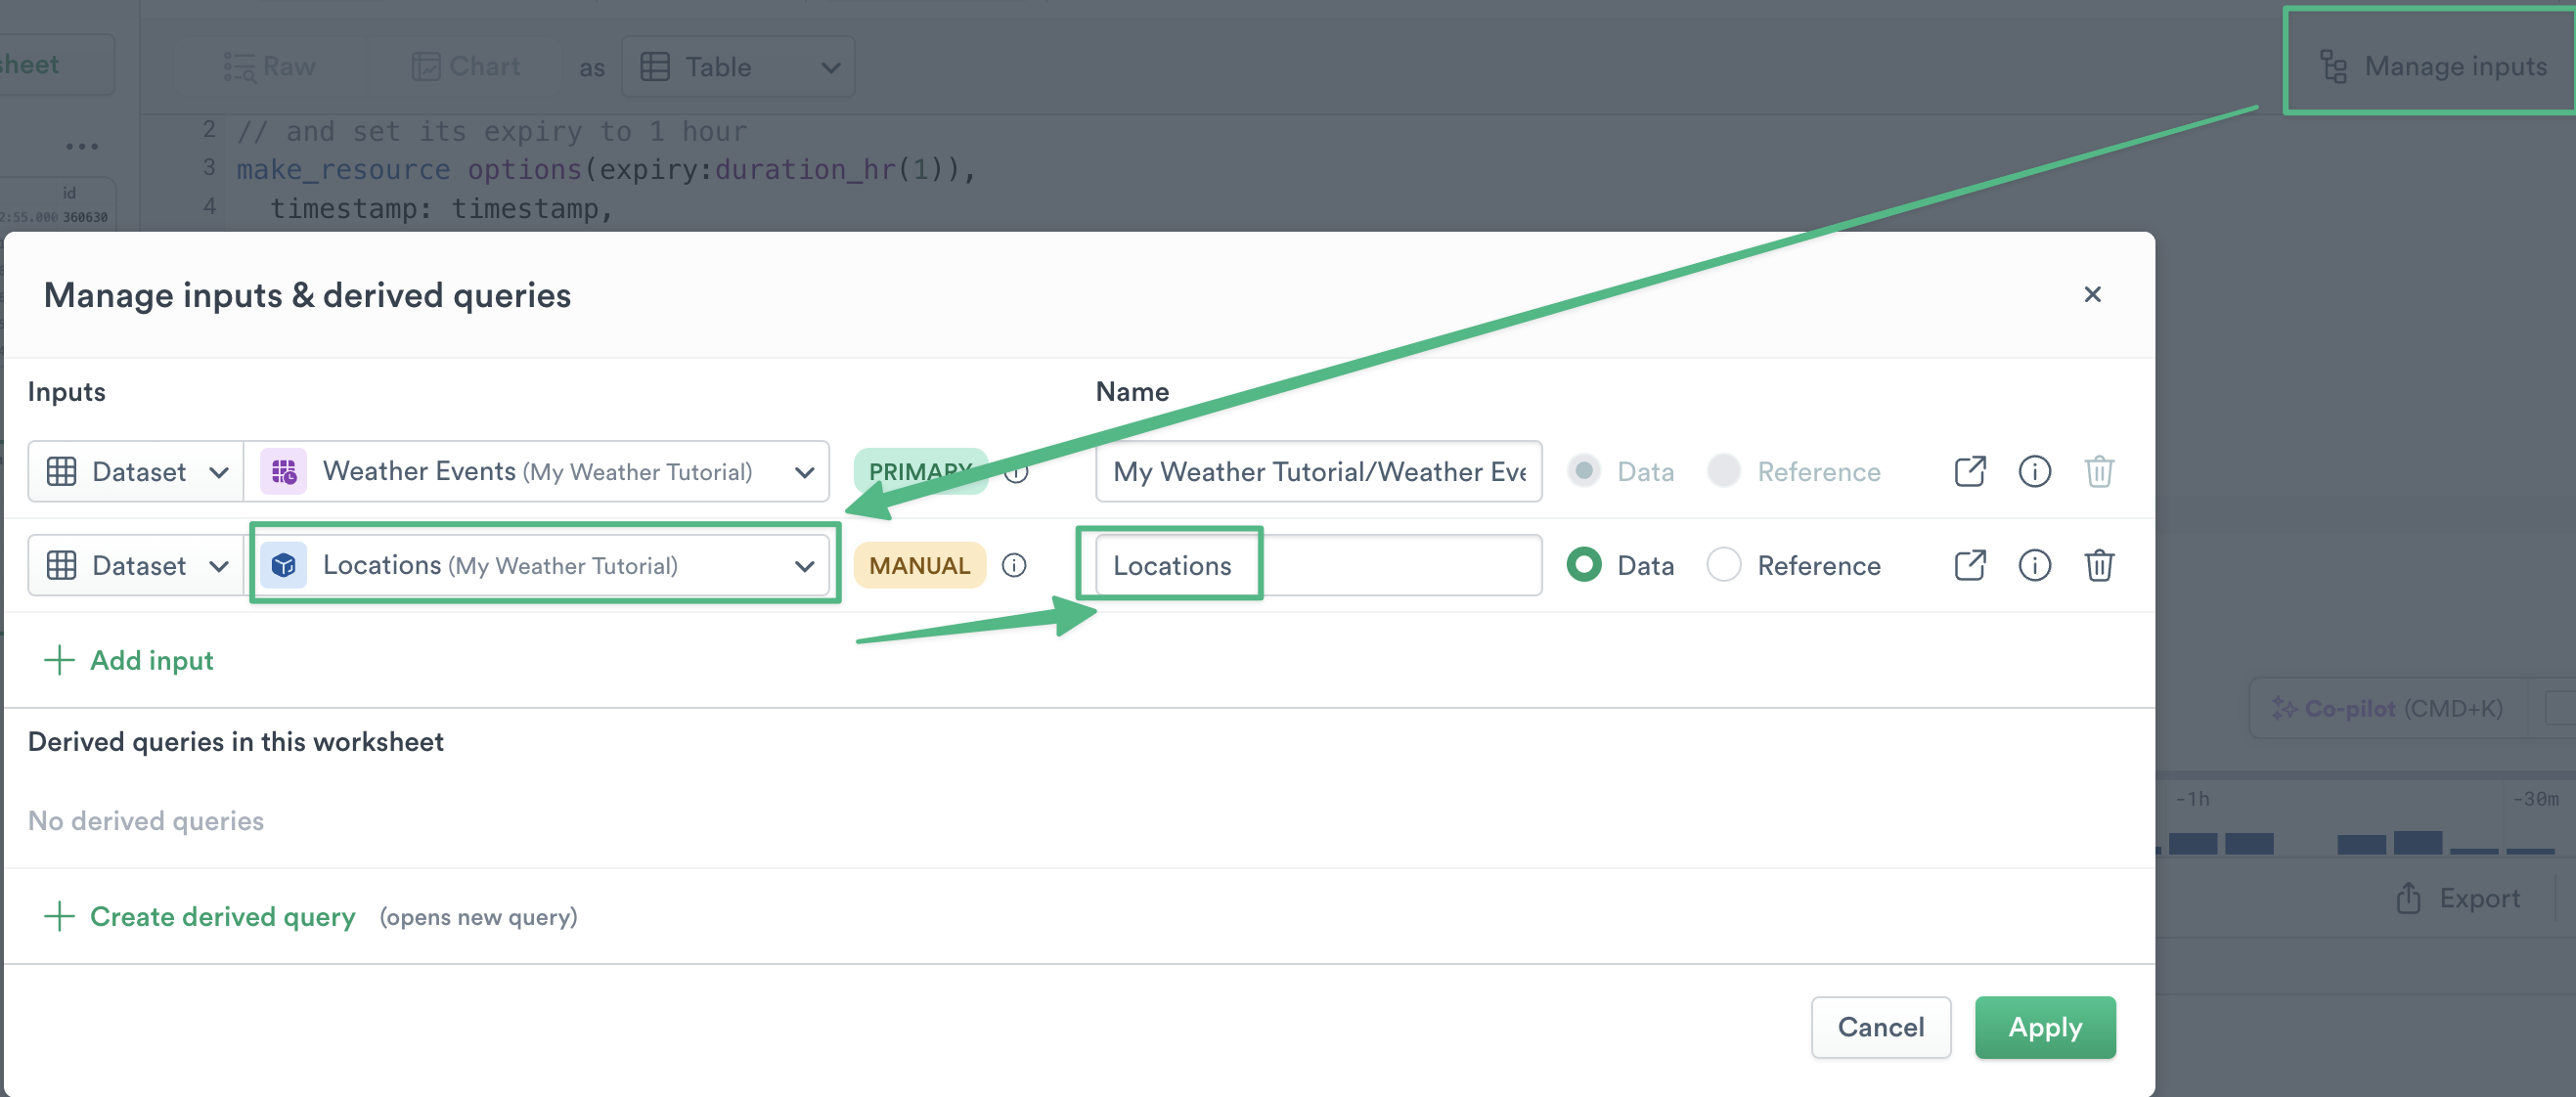Click the Cancel button

[x=1880, y=1026]
